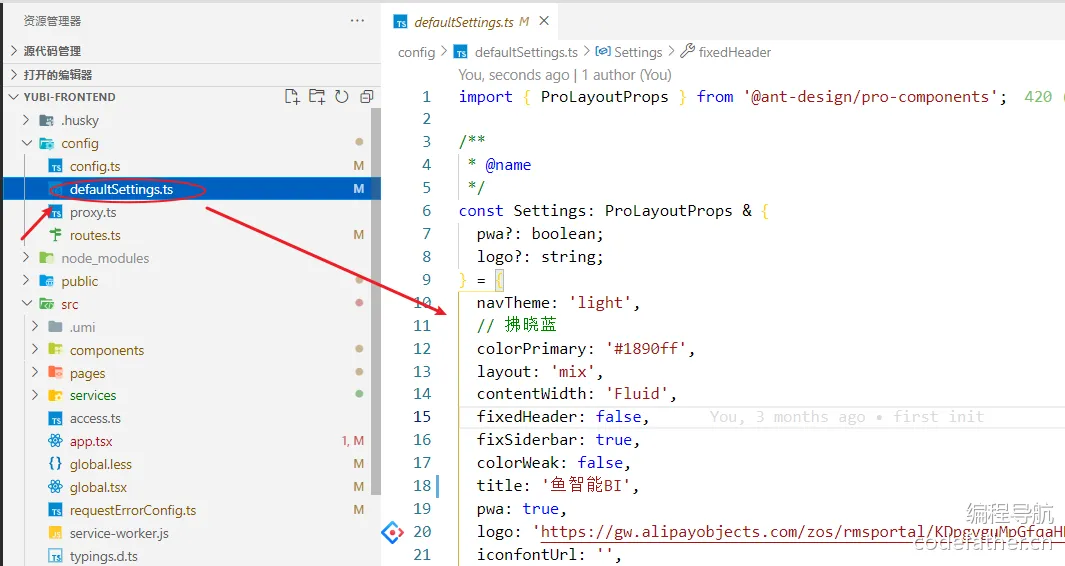1065x566 pixels.
Task: Click the fixedHeader breadcrumb symbol
Action: [734, 52]
